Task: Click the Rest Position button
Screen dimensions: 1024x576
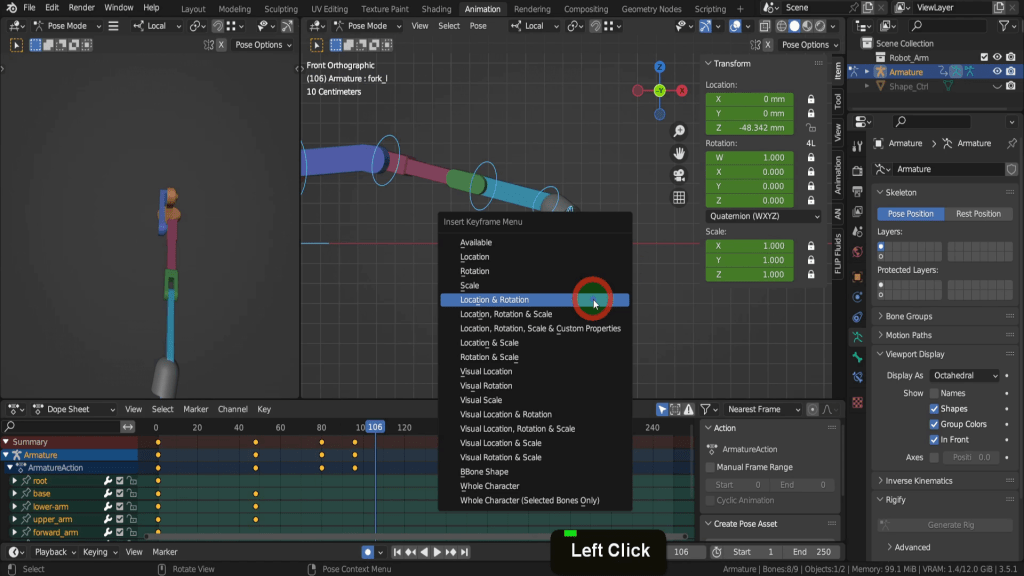Action: click(978, 214)
